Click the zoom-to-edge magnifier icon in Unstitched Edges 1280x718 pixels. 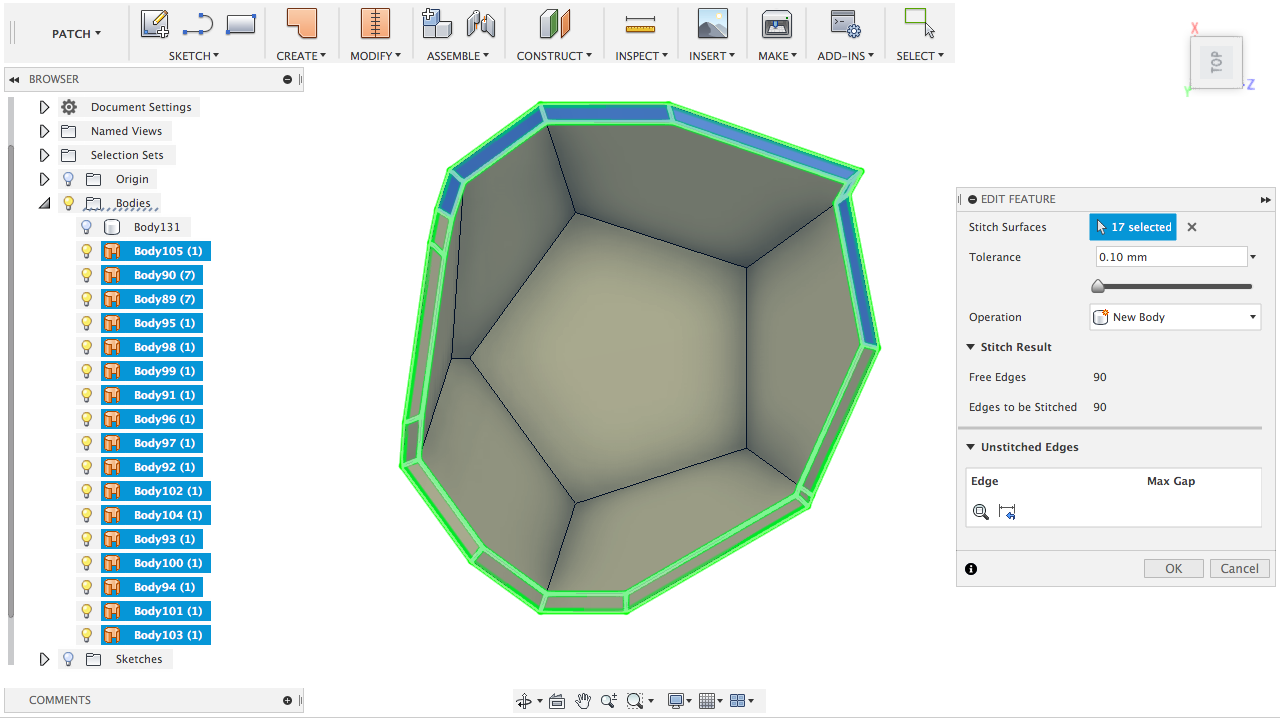click(x=981, y=512)
